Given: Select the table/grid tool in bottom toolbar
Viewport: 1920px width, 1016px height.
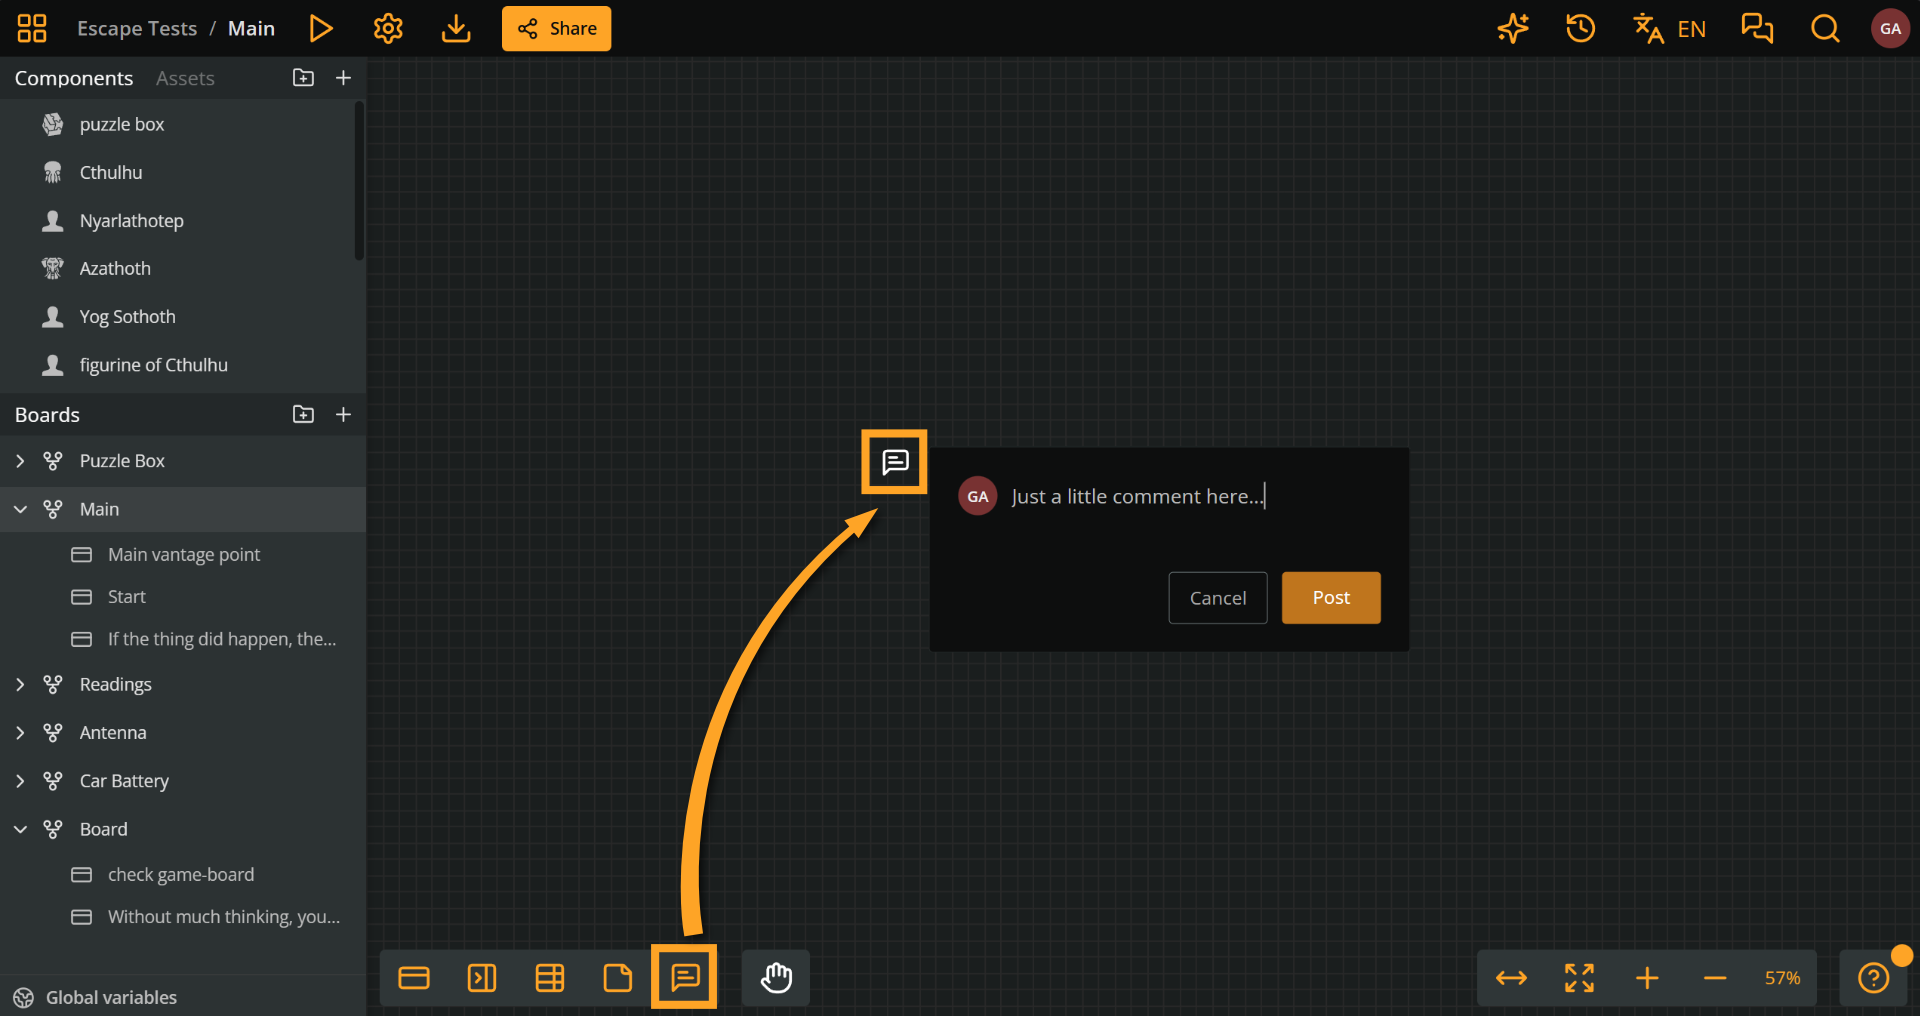Looking at the screenshot, I should pos(550,977).
